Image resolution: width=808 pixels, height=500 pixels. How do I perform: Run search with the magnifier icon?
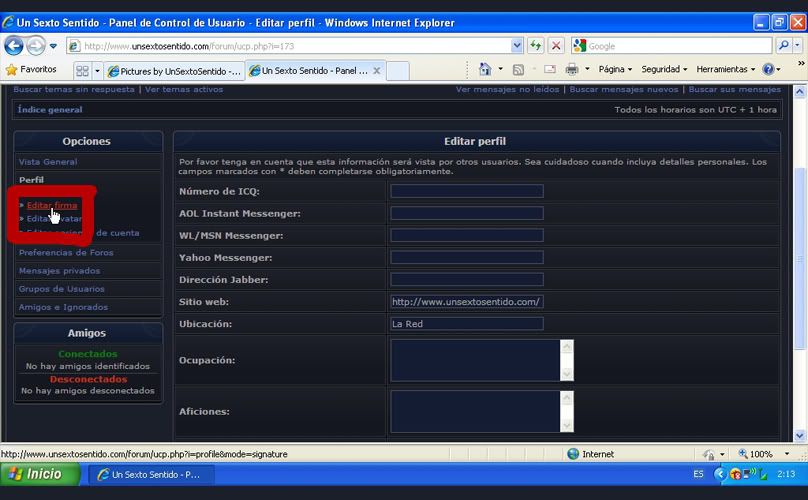[x=783, y=46]
